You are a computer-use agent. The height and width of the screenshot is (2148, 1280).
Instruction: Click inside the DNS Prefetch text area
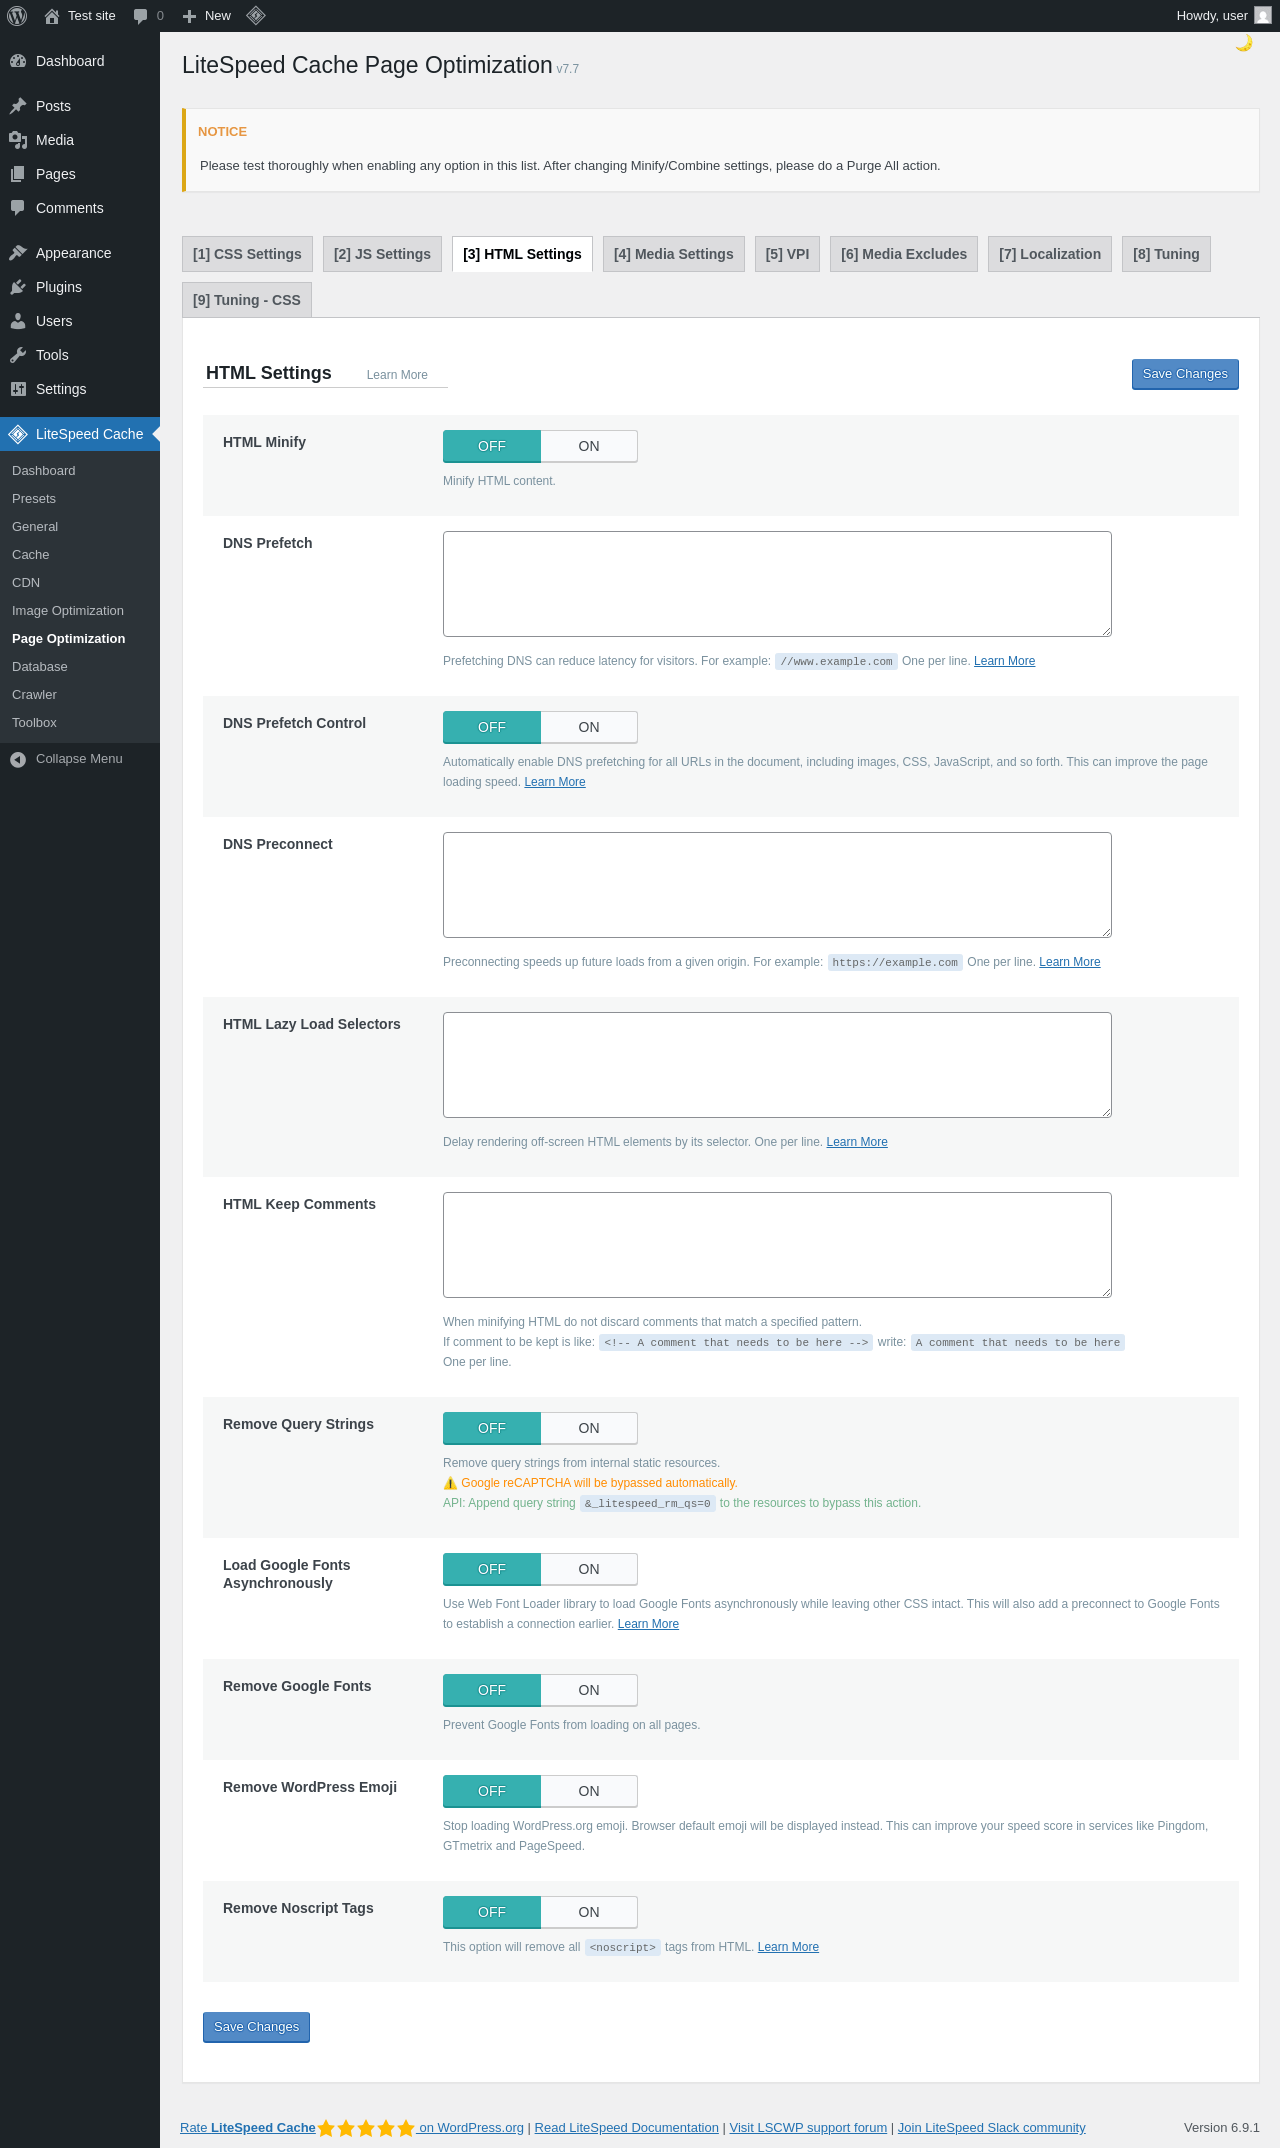pos(777,584)
